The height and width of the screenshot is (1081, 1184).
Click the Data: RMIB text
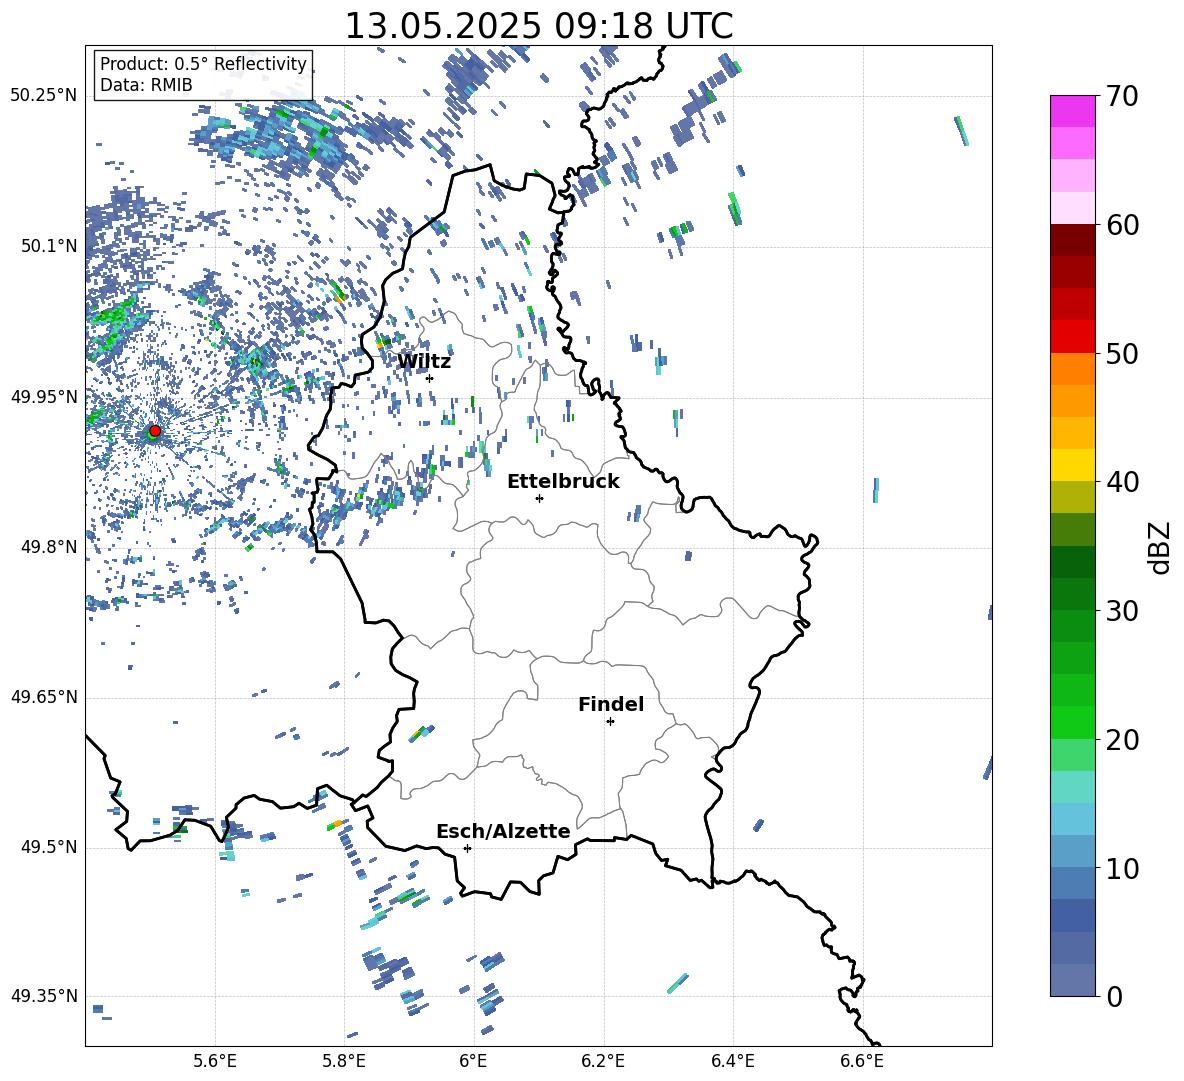pyautogui.click(x=146, y=85)
